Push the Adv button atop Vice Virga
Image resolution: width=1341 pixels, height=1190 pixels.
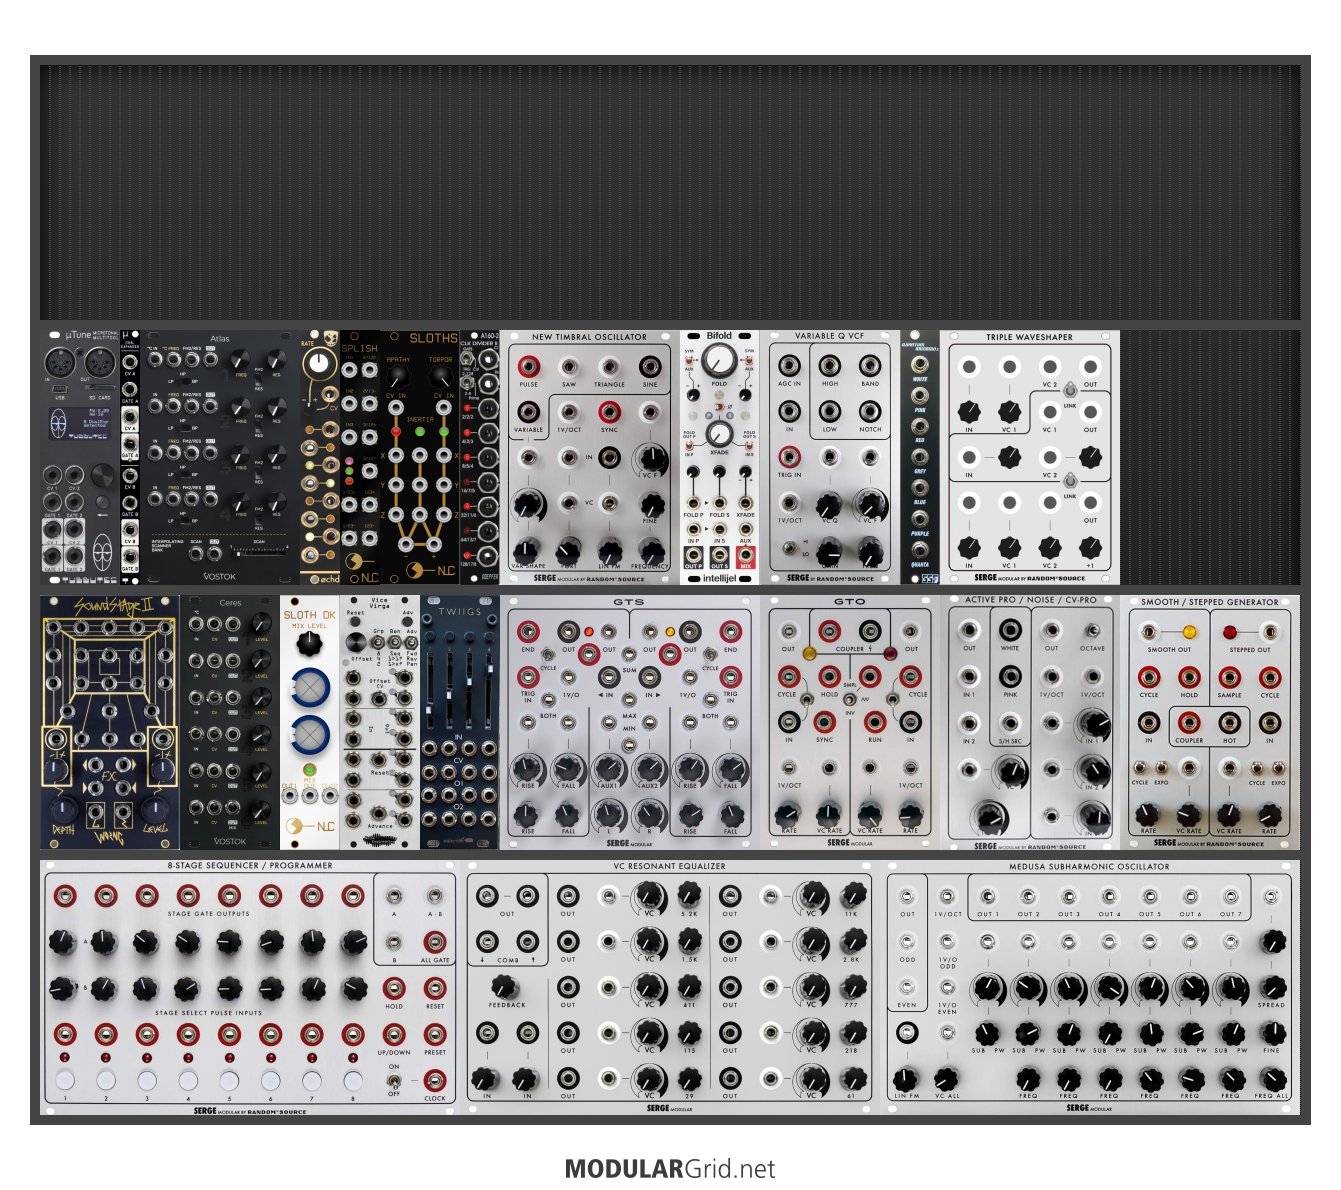(x=407, y=623)
